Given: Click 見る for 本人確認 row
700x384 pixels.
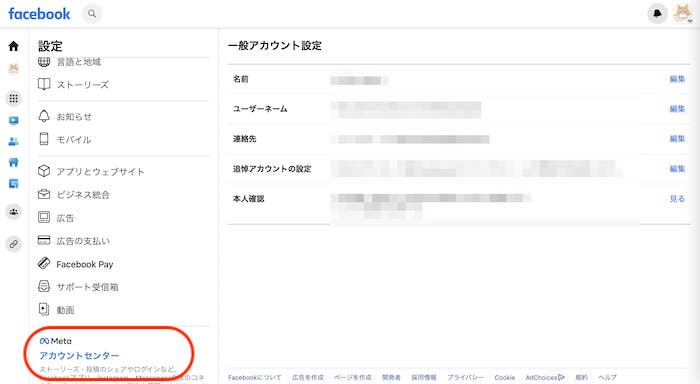Looking at the screenshot, I should point(677,199).
